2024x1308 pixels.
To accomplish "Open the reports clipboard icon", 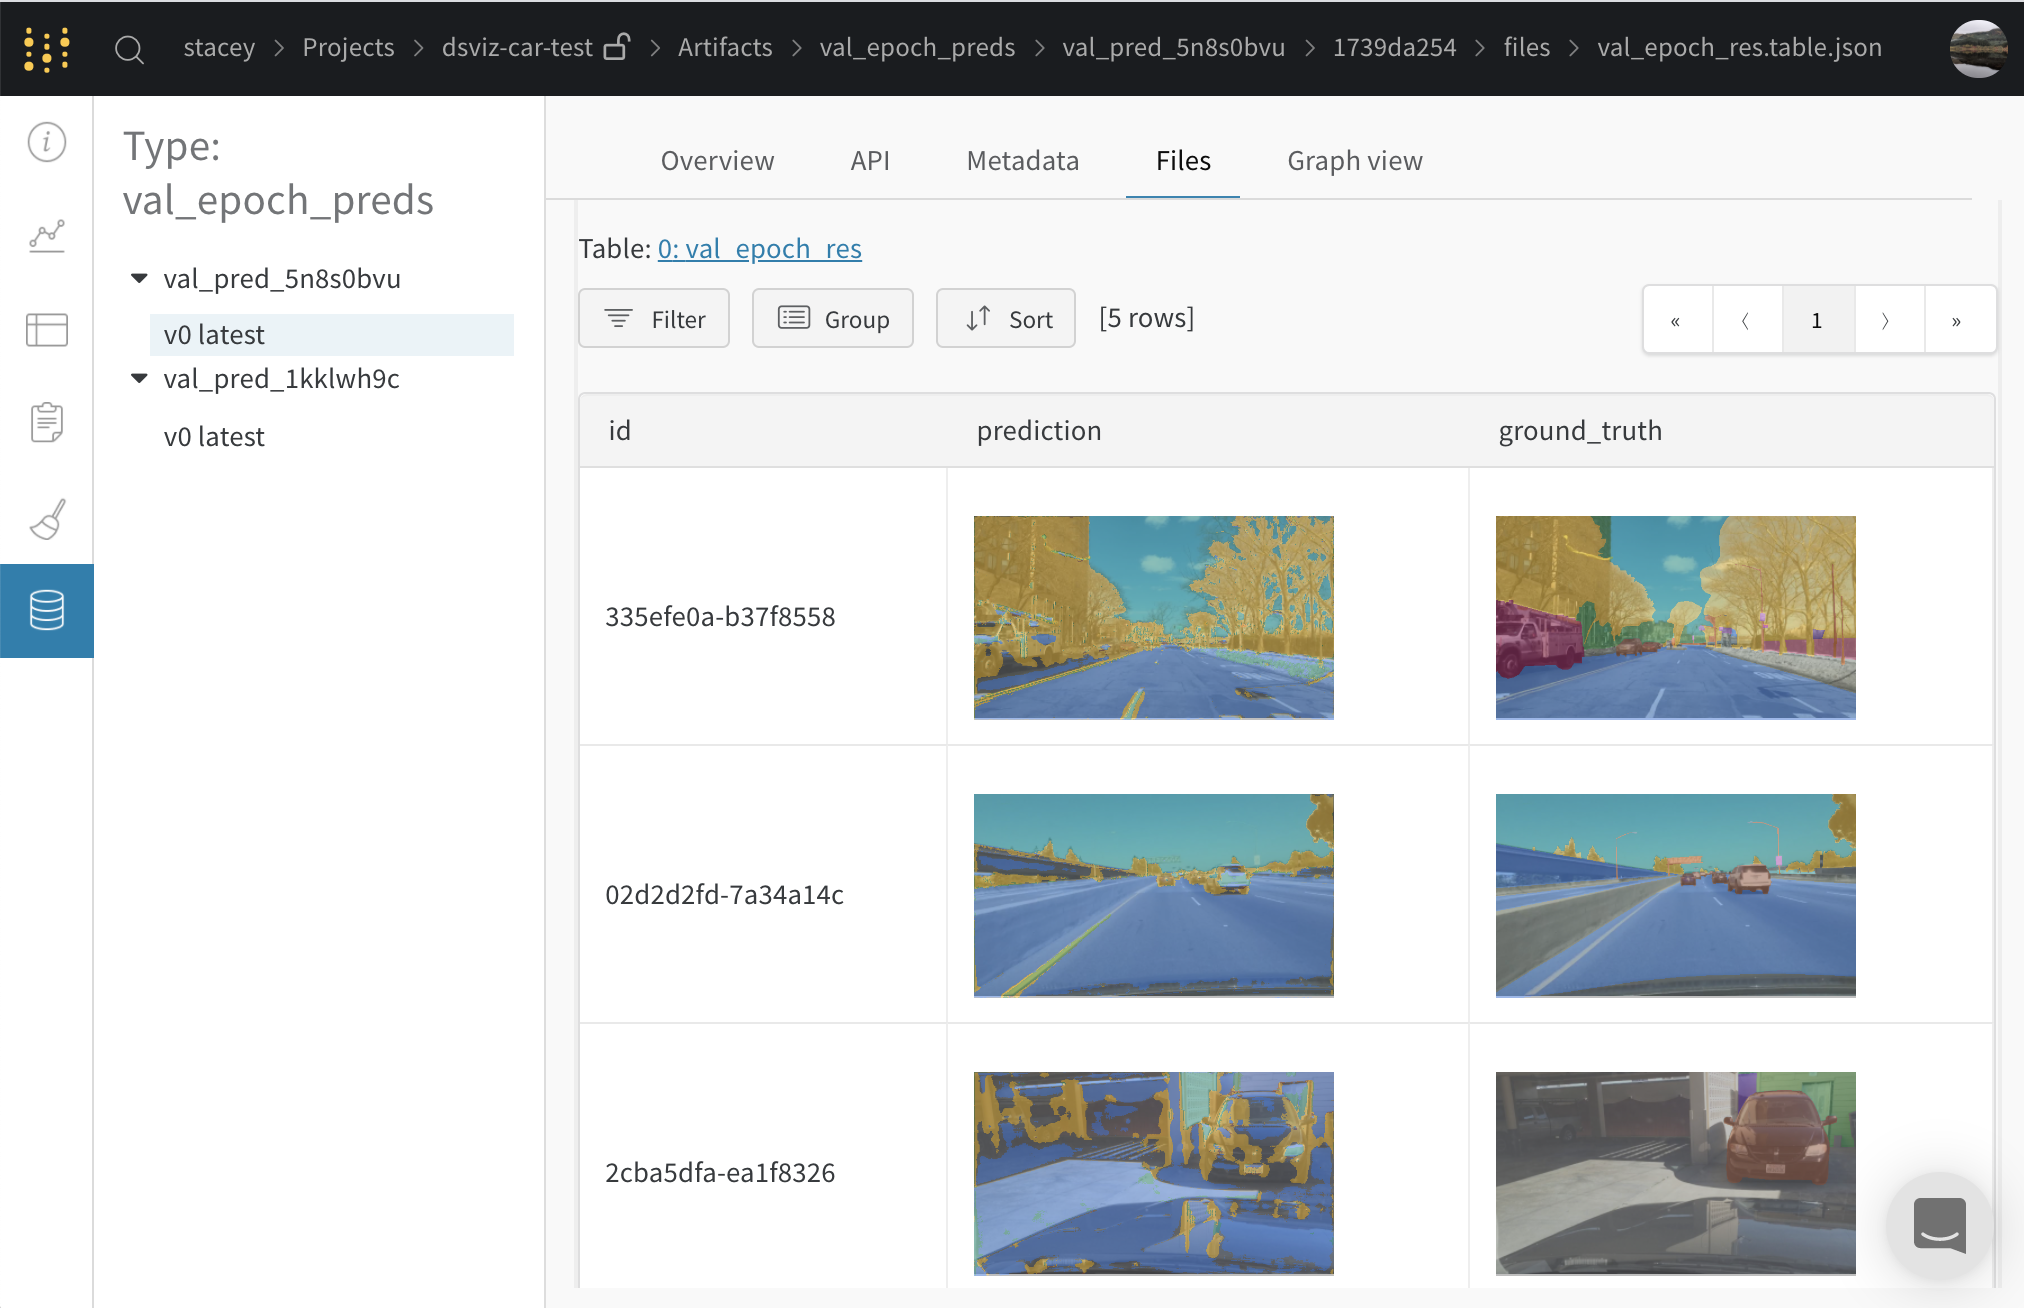I will click(x=47, y=422).
